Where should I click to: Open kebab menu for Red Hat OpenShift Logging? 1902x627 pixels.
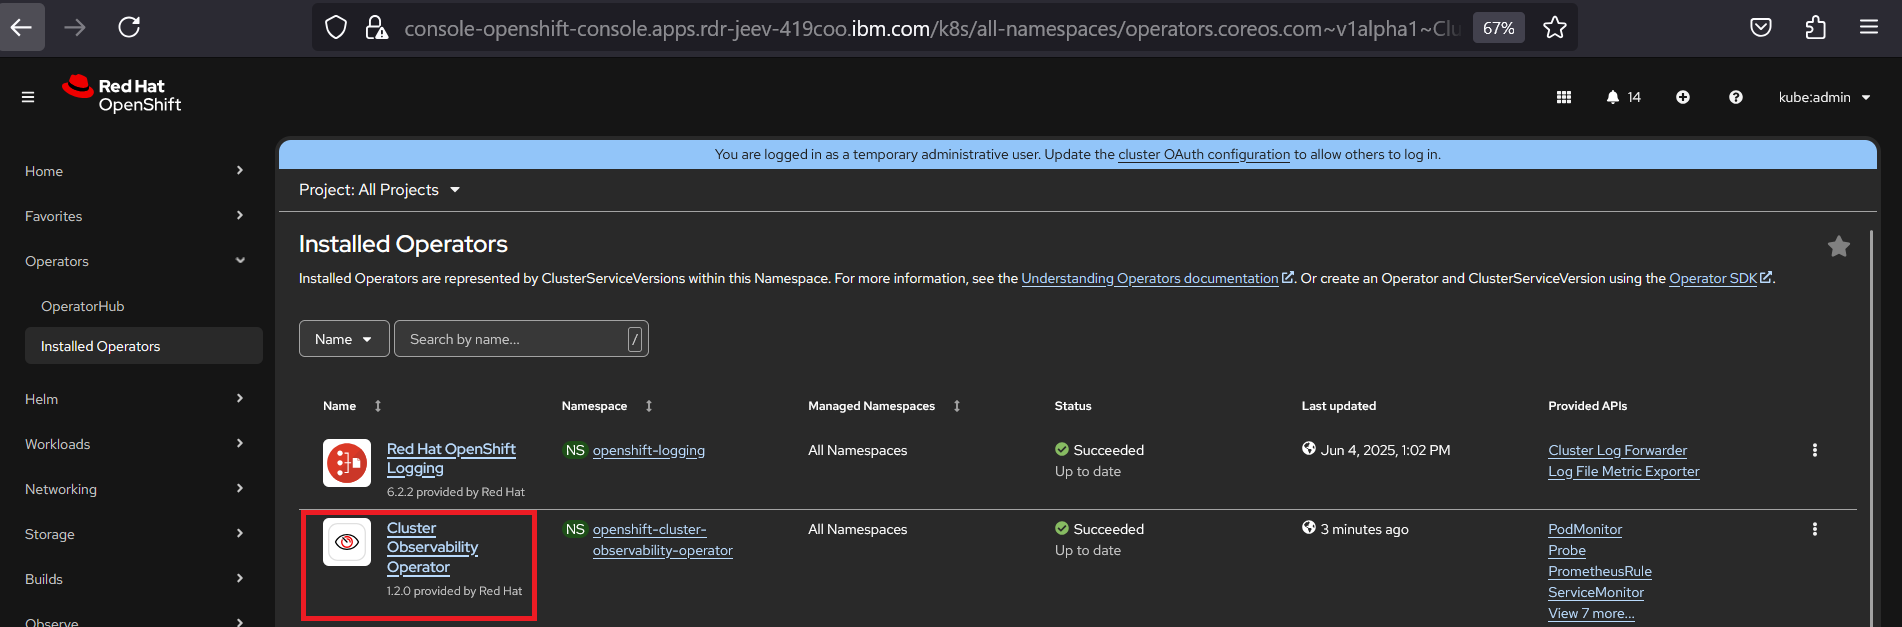point(1814,450)
